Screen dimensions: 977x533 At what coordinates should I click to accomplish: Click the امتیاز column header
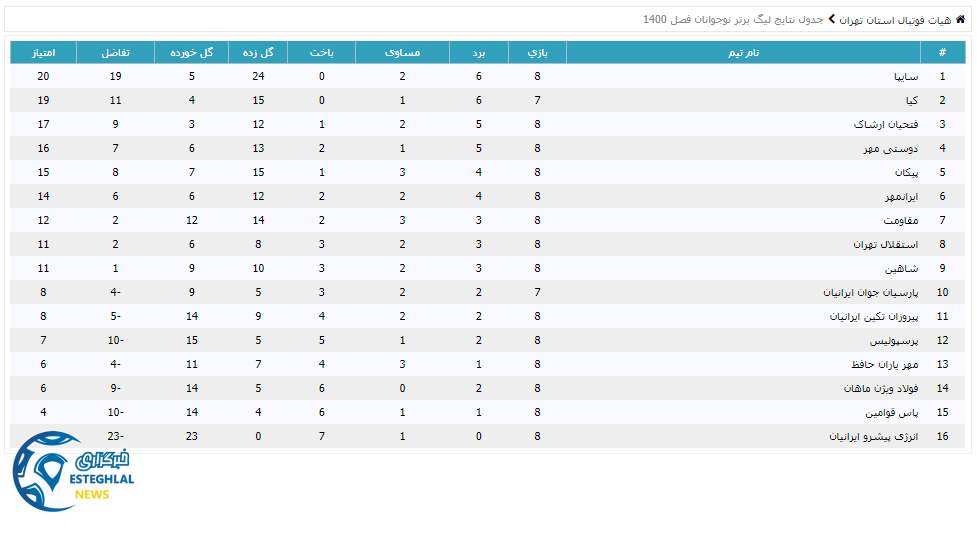43,52
